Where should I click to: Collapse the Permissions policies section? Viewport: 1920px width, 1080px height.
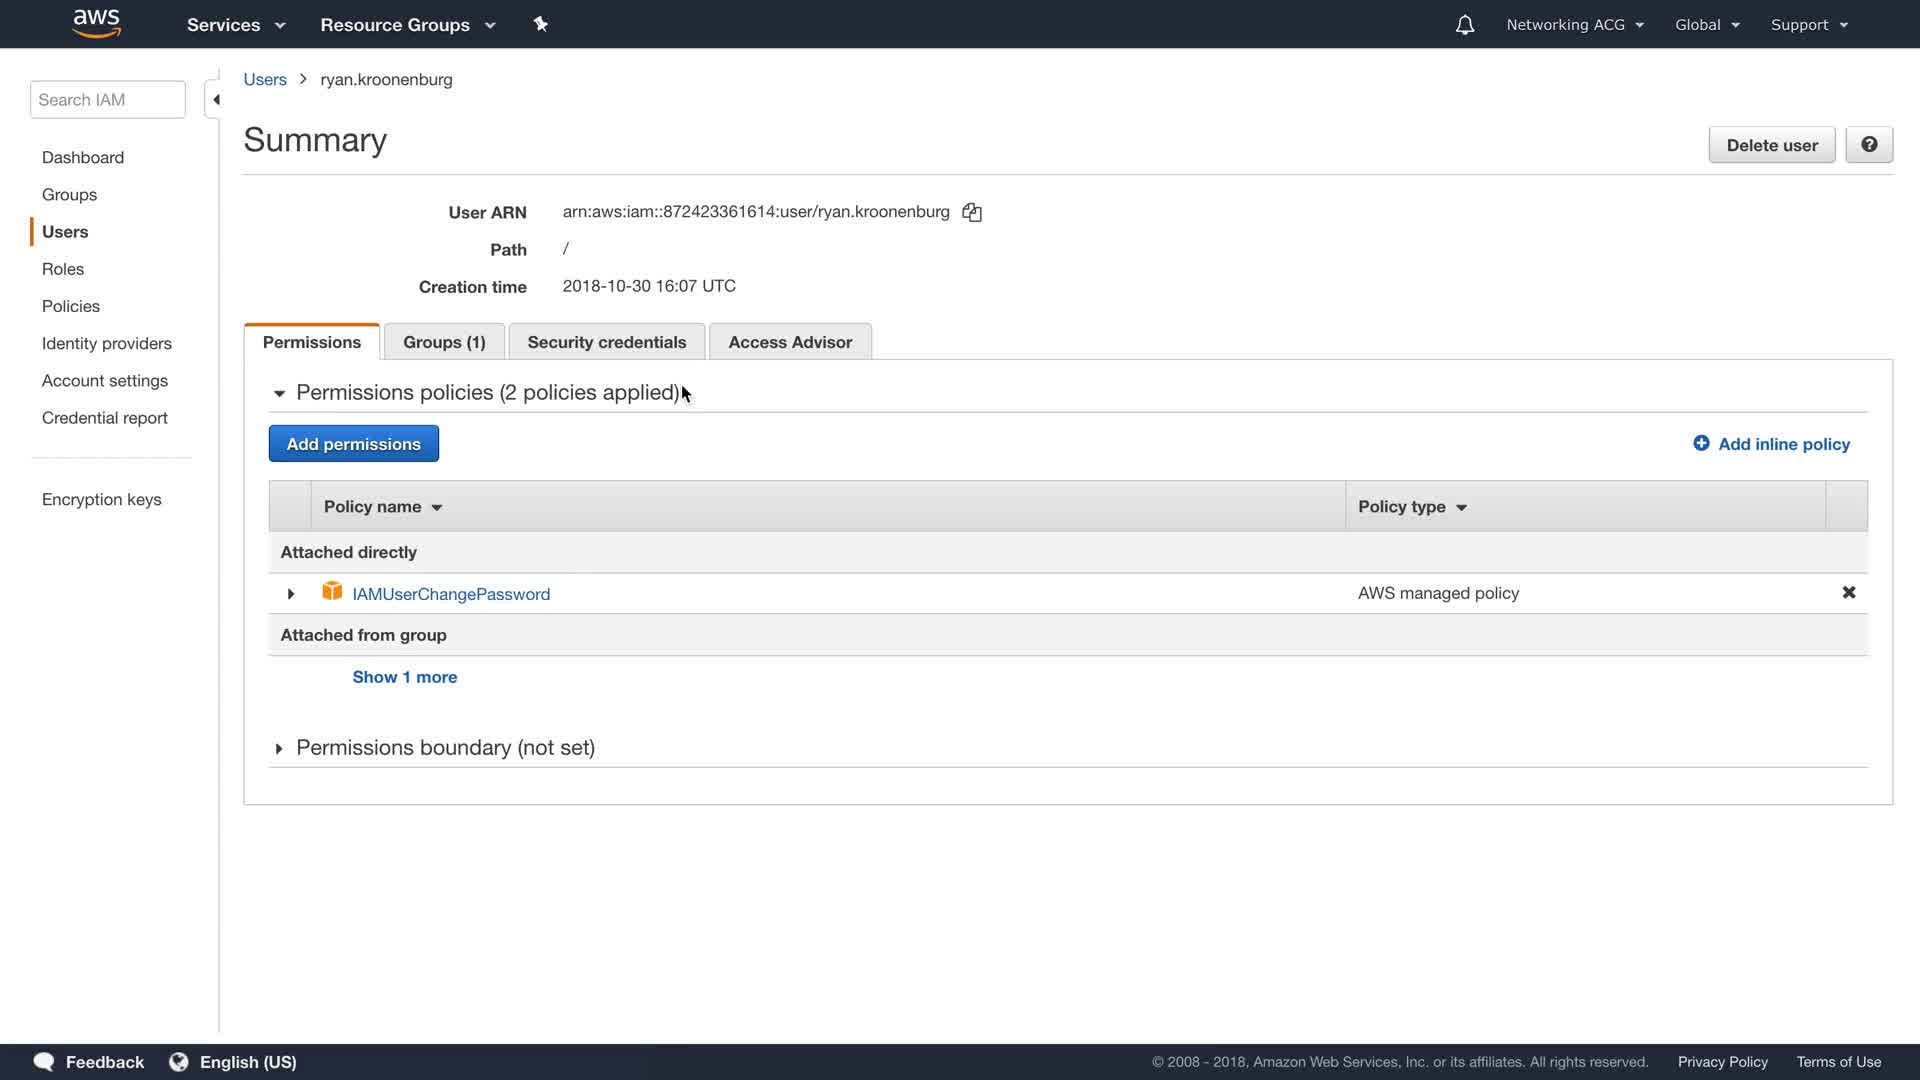point(279,394)
